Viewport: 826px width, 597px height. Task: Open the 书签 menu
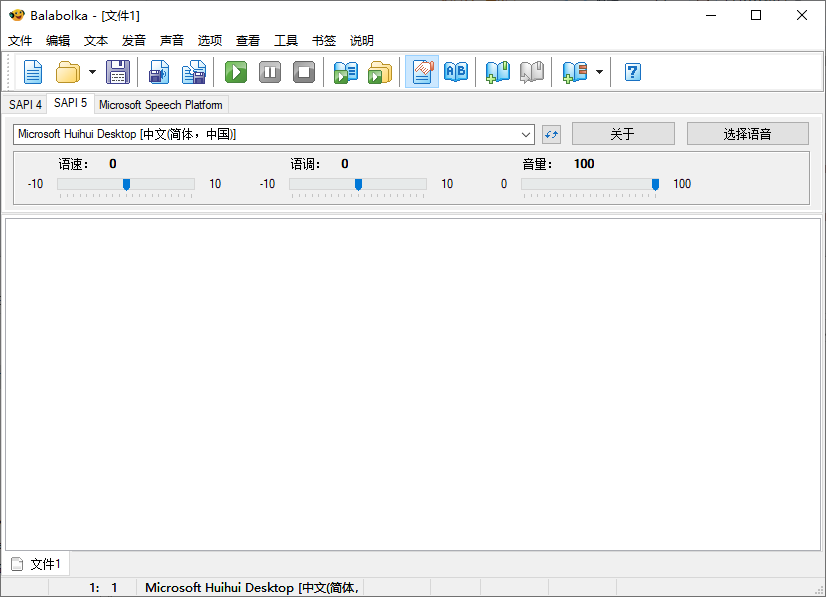click(x=324, y=41)
